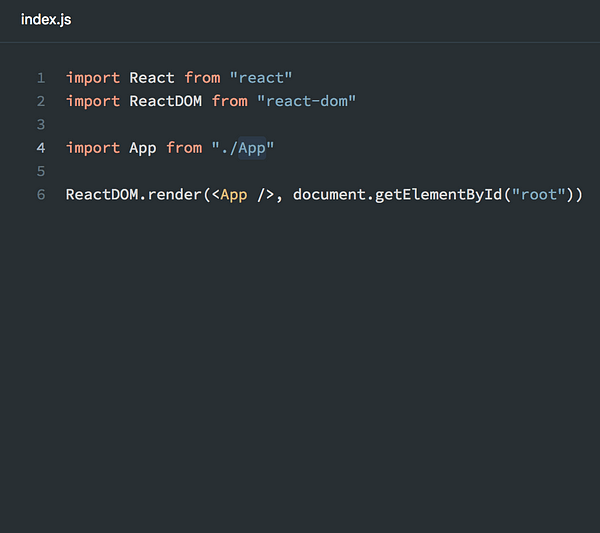Click the yellow App JSX tag
This screenshot has height=533, width=600.
coord(234,196)
